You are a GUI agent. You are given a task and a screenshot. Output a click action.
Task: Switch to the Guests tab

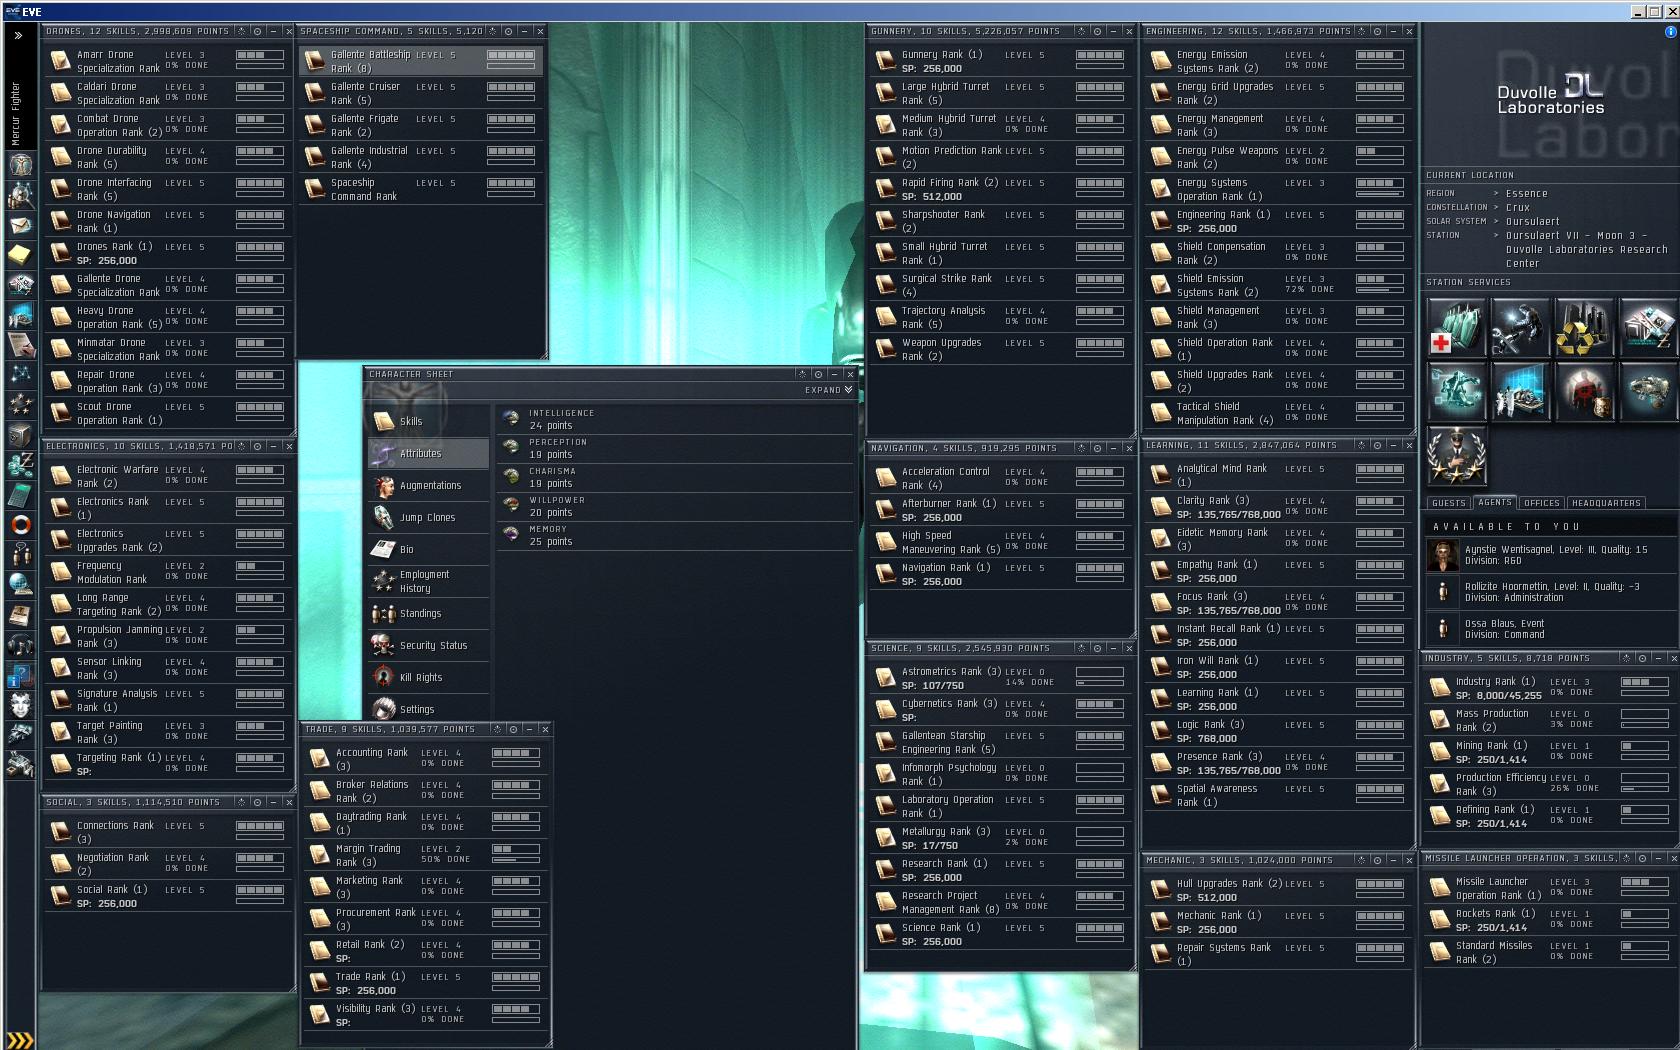pos(1448,503)
